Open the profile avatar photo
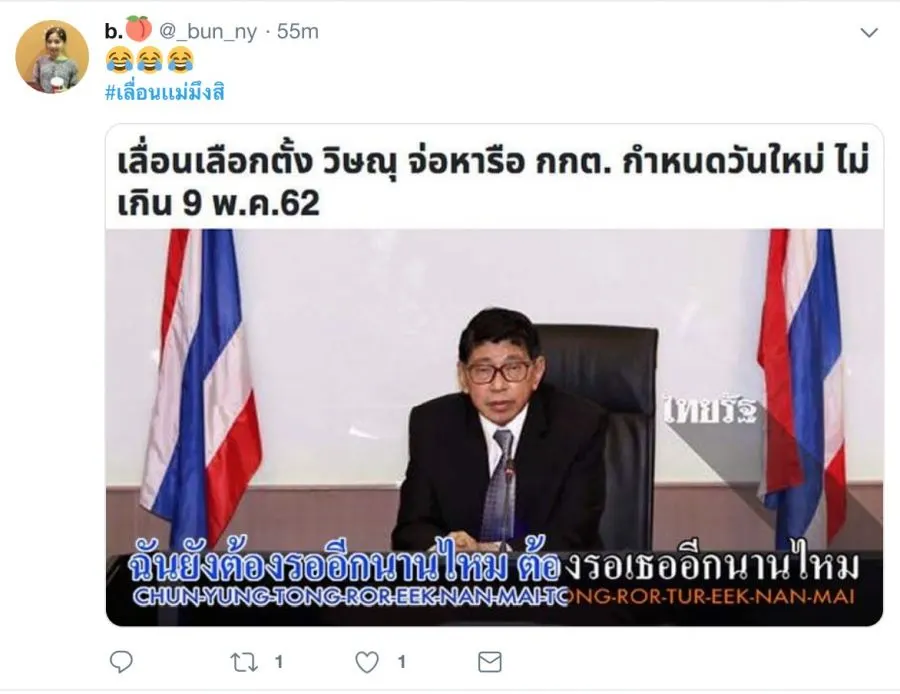Viewport: 900px width, 694px height. click(x=52, y=56)
